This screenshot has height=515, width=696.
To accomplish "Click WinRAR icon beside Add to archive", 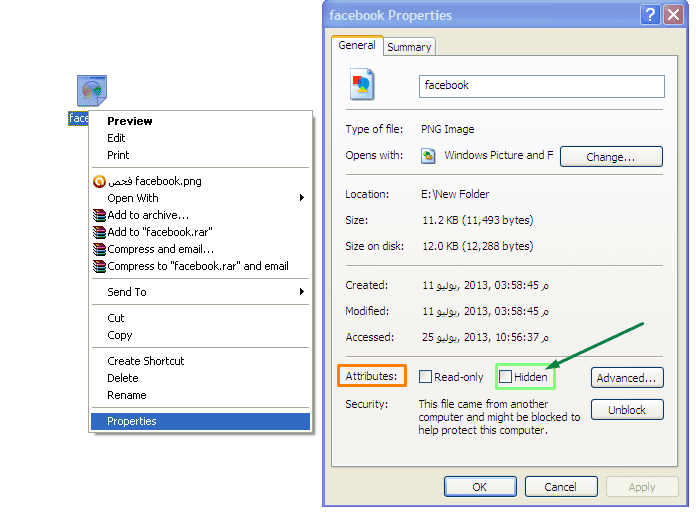I will tap(99, 215).
